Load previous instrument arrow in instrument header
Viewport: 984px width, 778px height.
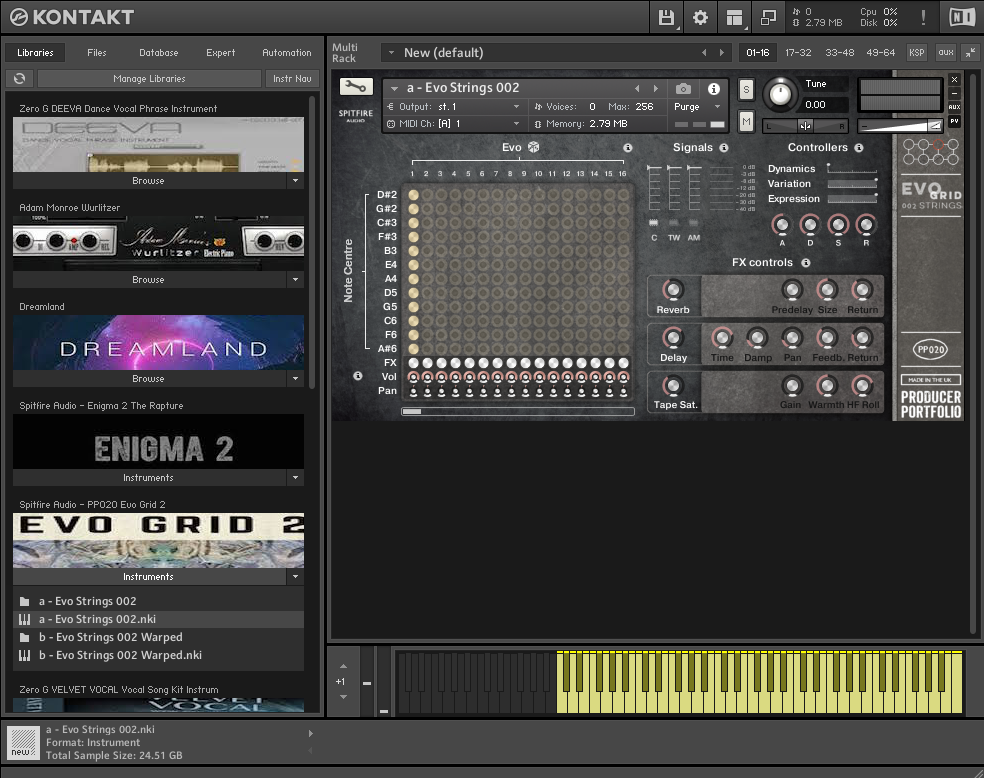tap(638, 88)
